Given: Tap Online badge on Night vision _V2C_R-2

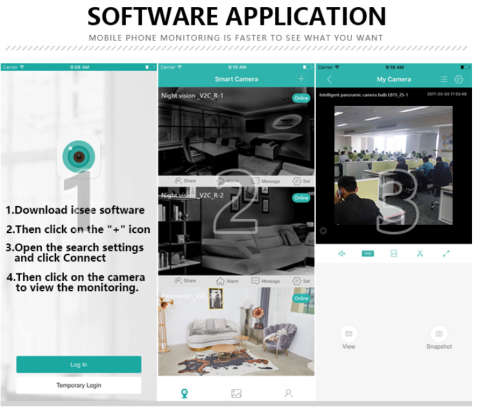Looking at the screenshot, I should pos(301,198).
